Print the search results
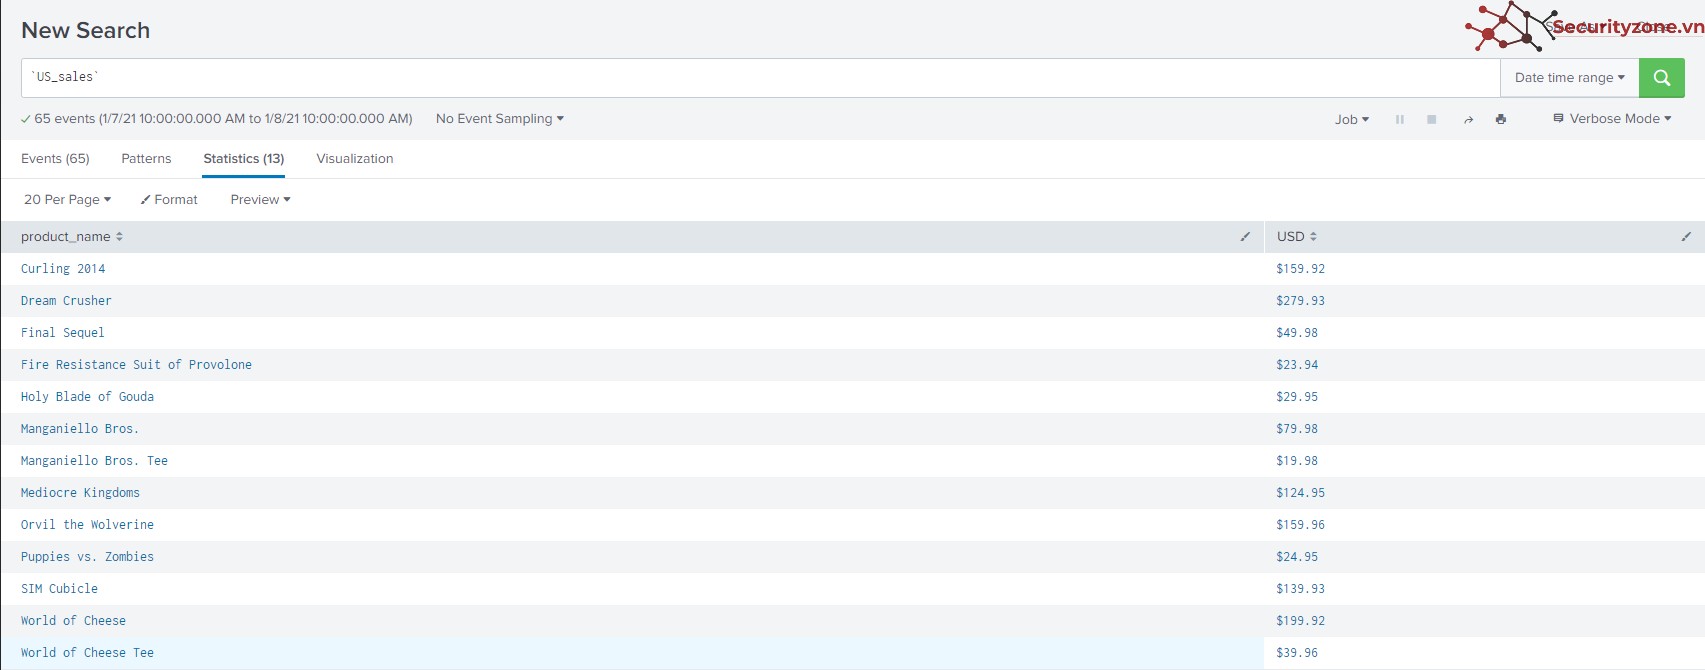The width and height of the screenshot is (1705, 670). coord(1500,119)
